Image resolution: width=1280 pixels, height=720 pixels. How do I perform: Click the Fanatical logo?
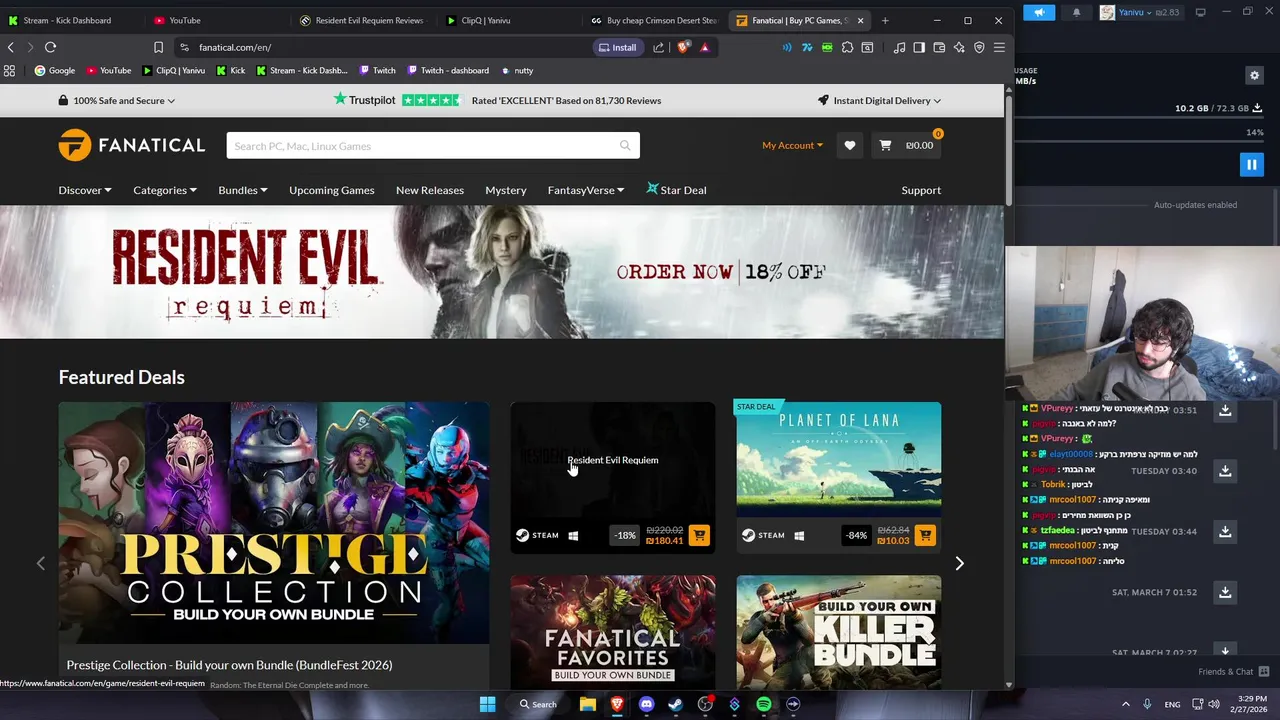[132, 145]
